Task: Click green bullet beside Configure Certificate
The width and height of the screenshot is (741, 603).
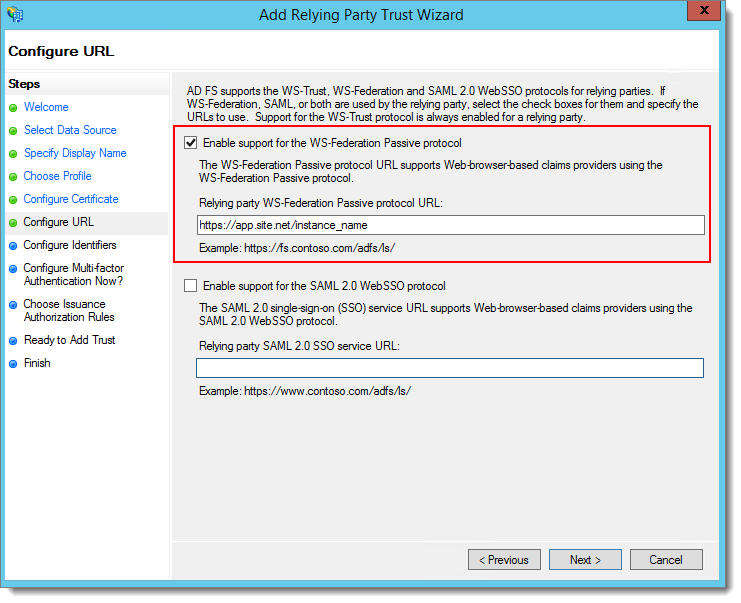Action: point(13,200)
